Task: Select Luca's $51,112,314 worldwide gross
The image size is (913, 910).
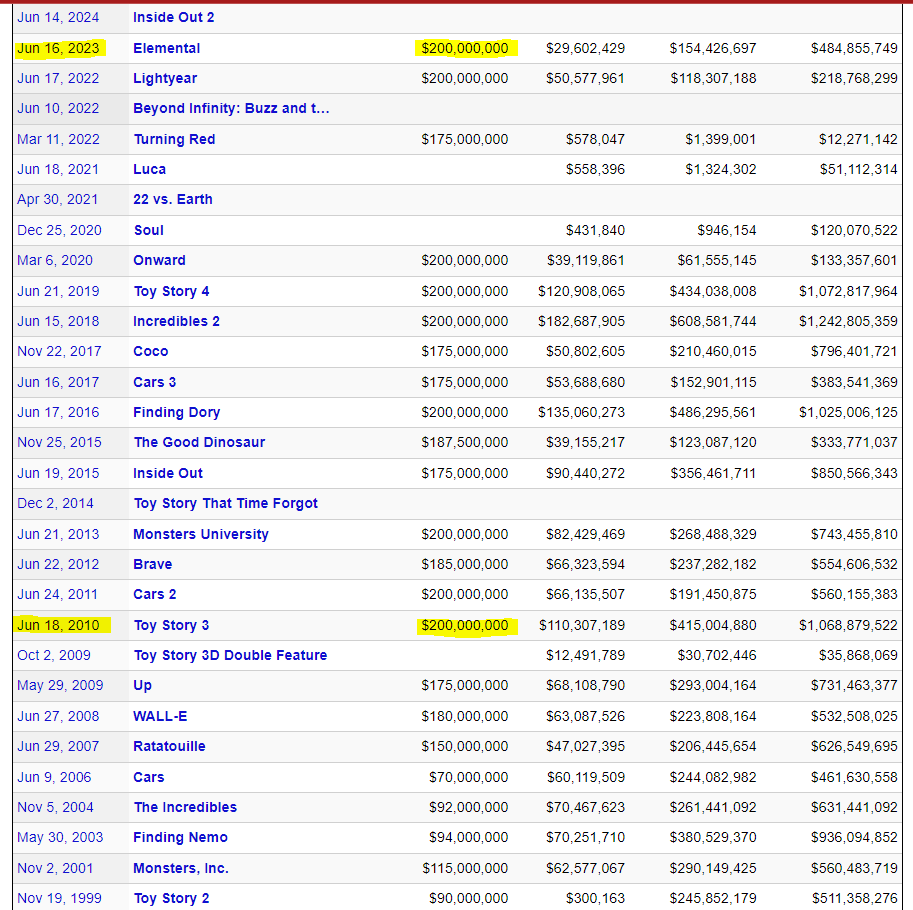Action: (859, 169)
